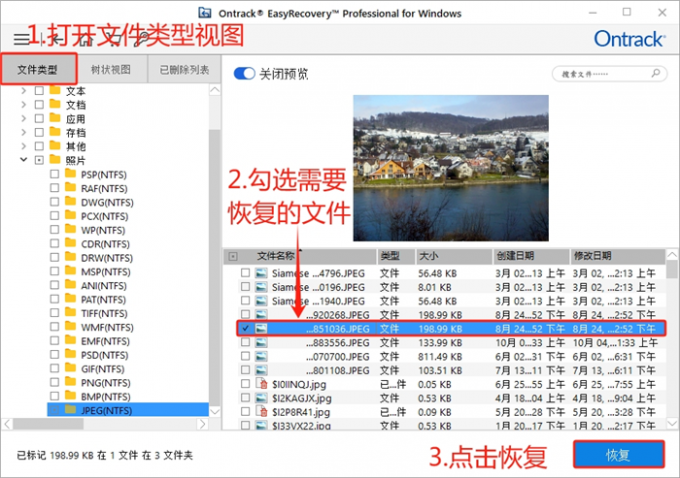Toggle select-all checkbox in file list header
The height and width of the screenshot is (478, 680).
pyautogui.click(x=233, y=256)
